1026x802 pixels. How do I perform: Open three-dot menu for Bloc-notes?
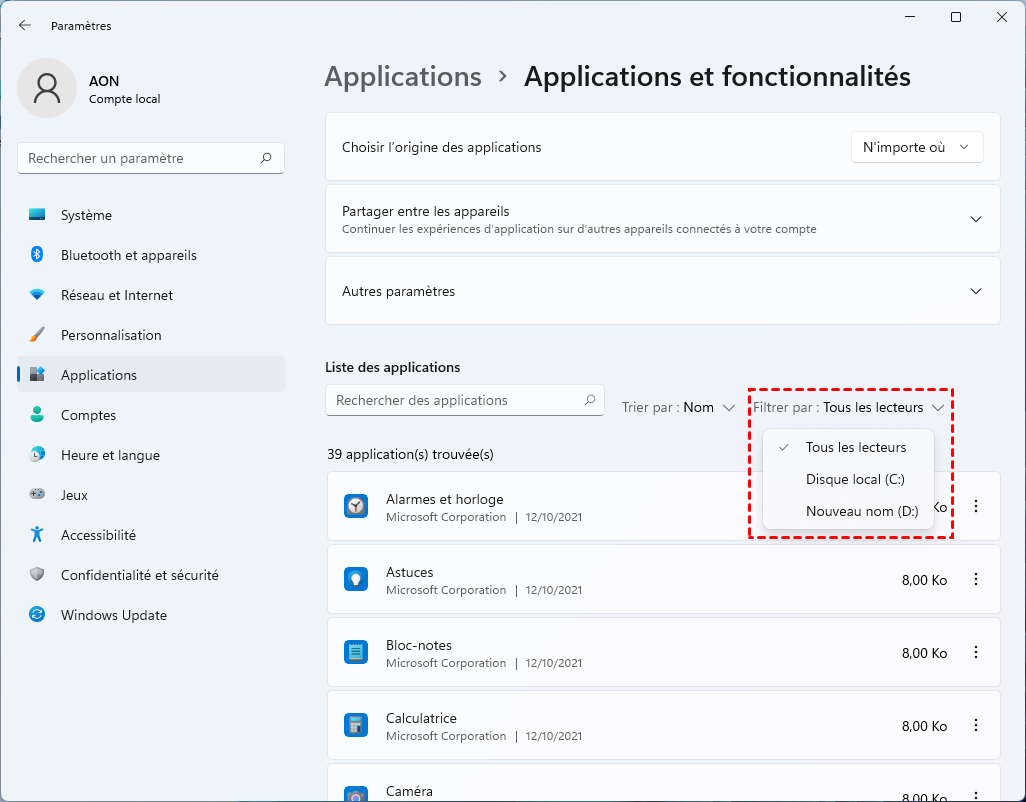click(x=976, y=652)
